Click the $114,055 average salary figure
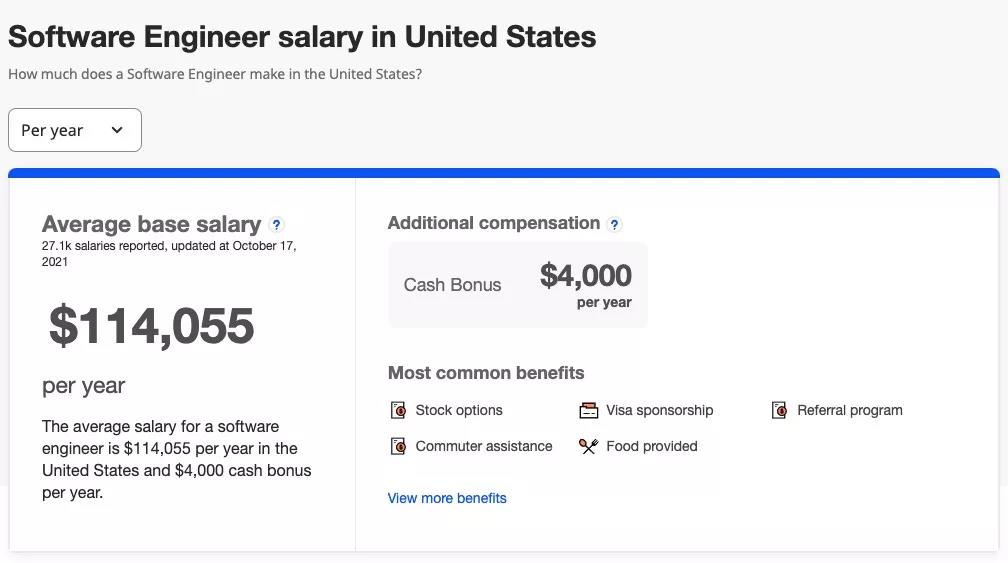 (x=152, y=326)
